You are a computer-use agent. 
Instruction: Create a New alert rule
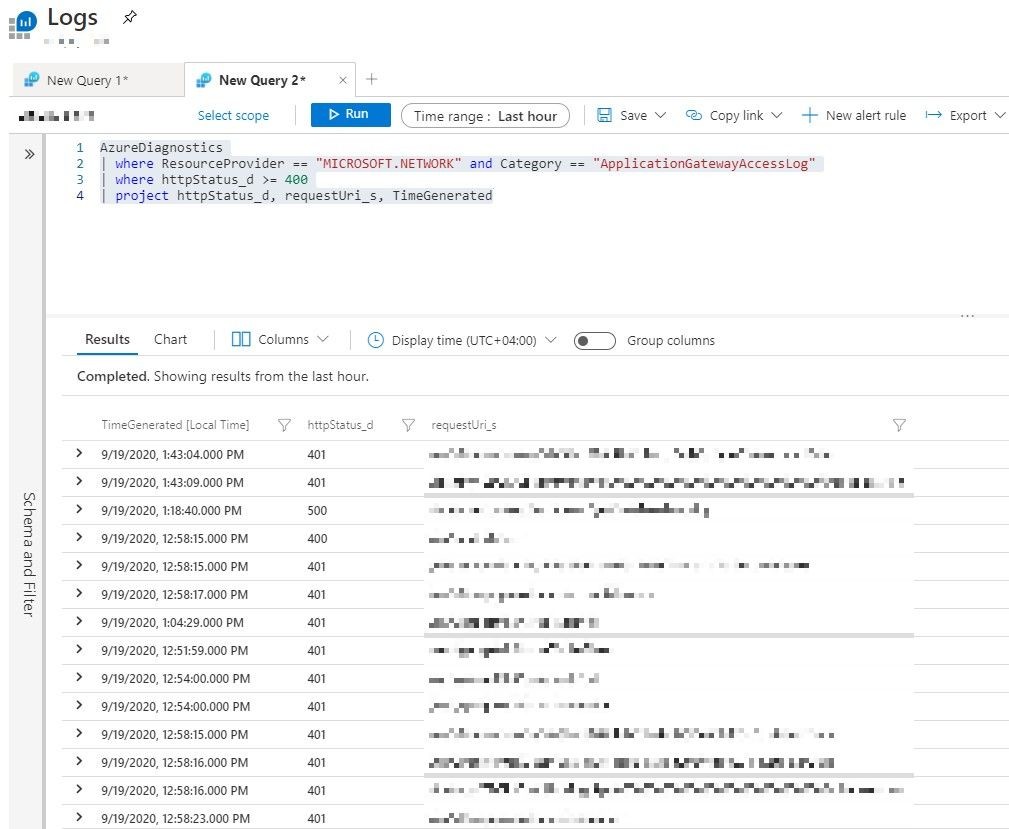point(854,115)
